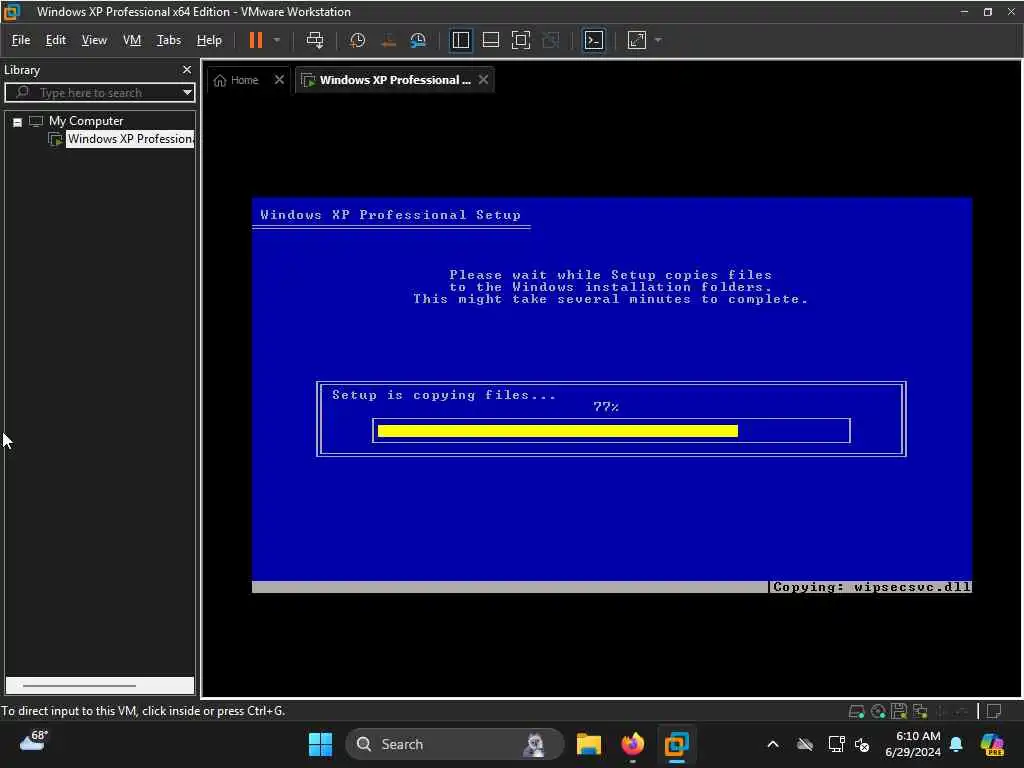1024x768 pixels.
Task: Select the Windows XP Professional VM in library
Action: coord(129,139)
